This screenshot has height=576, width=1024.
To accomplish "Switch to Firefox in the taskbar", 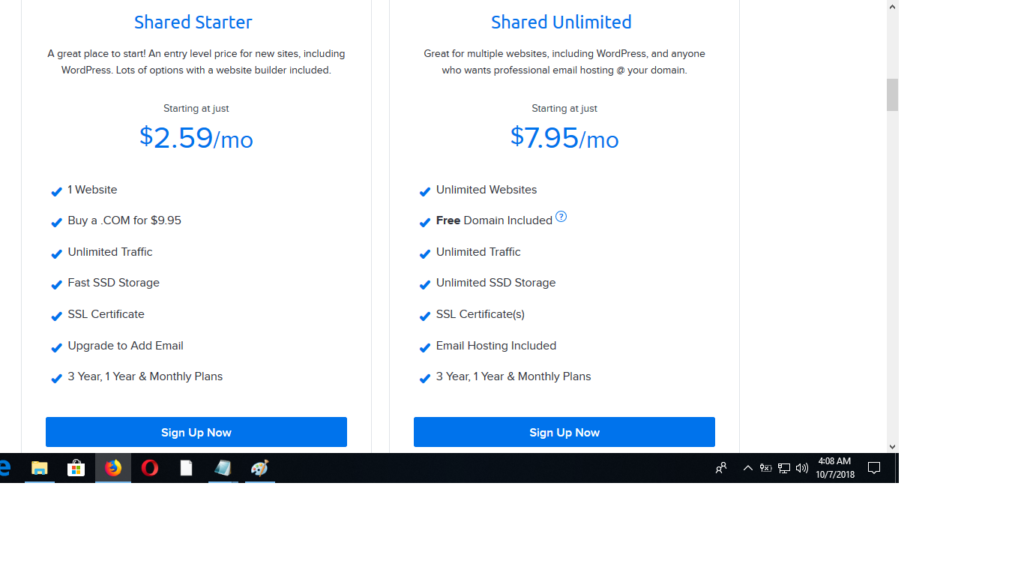I will tap(113, 468).
